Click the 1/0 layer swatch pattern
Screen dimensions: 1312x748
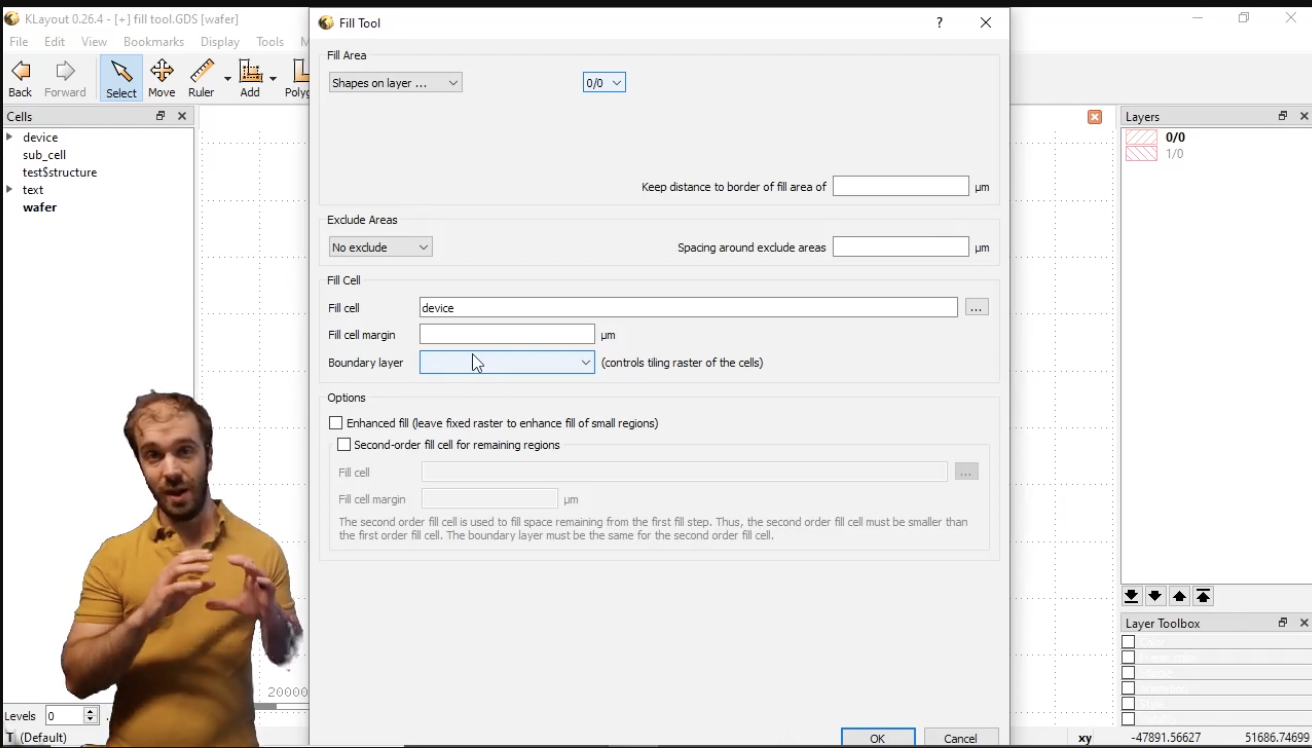pyautogui.click(x=1140, y=154)
